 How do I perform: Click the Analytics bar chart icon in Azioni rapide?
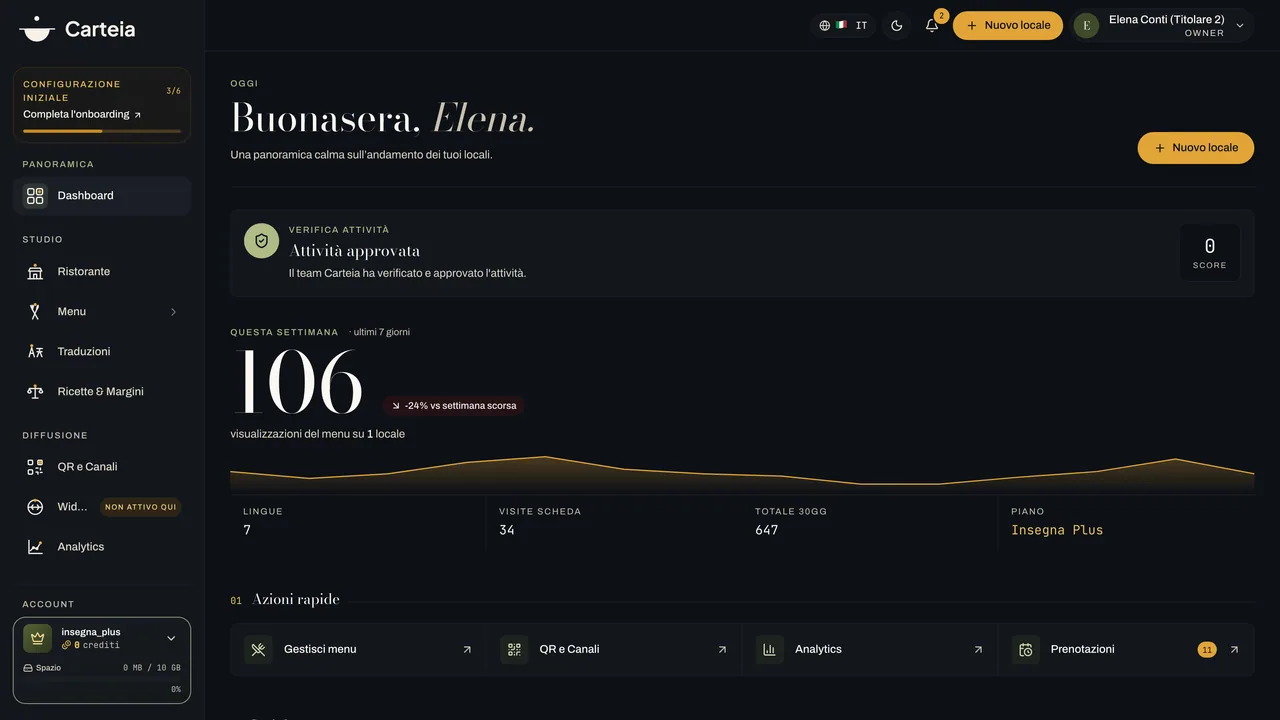[770, 650]
